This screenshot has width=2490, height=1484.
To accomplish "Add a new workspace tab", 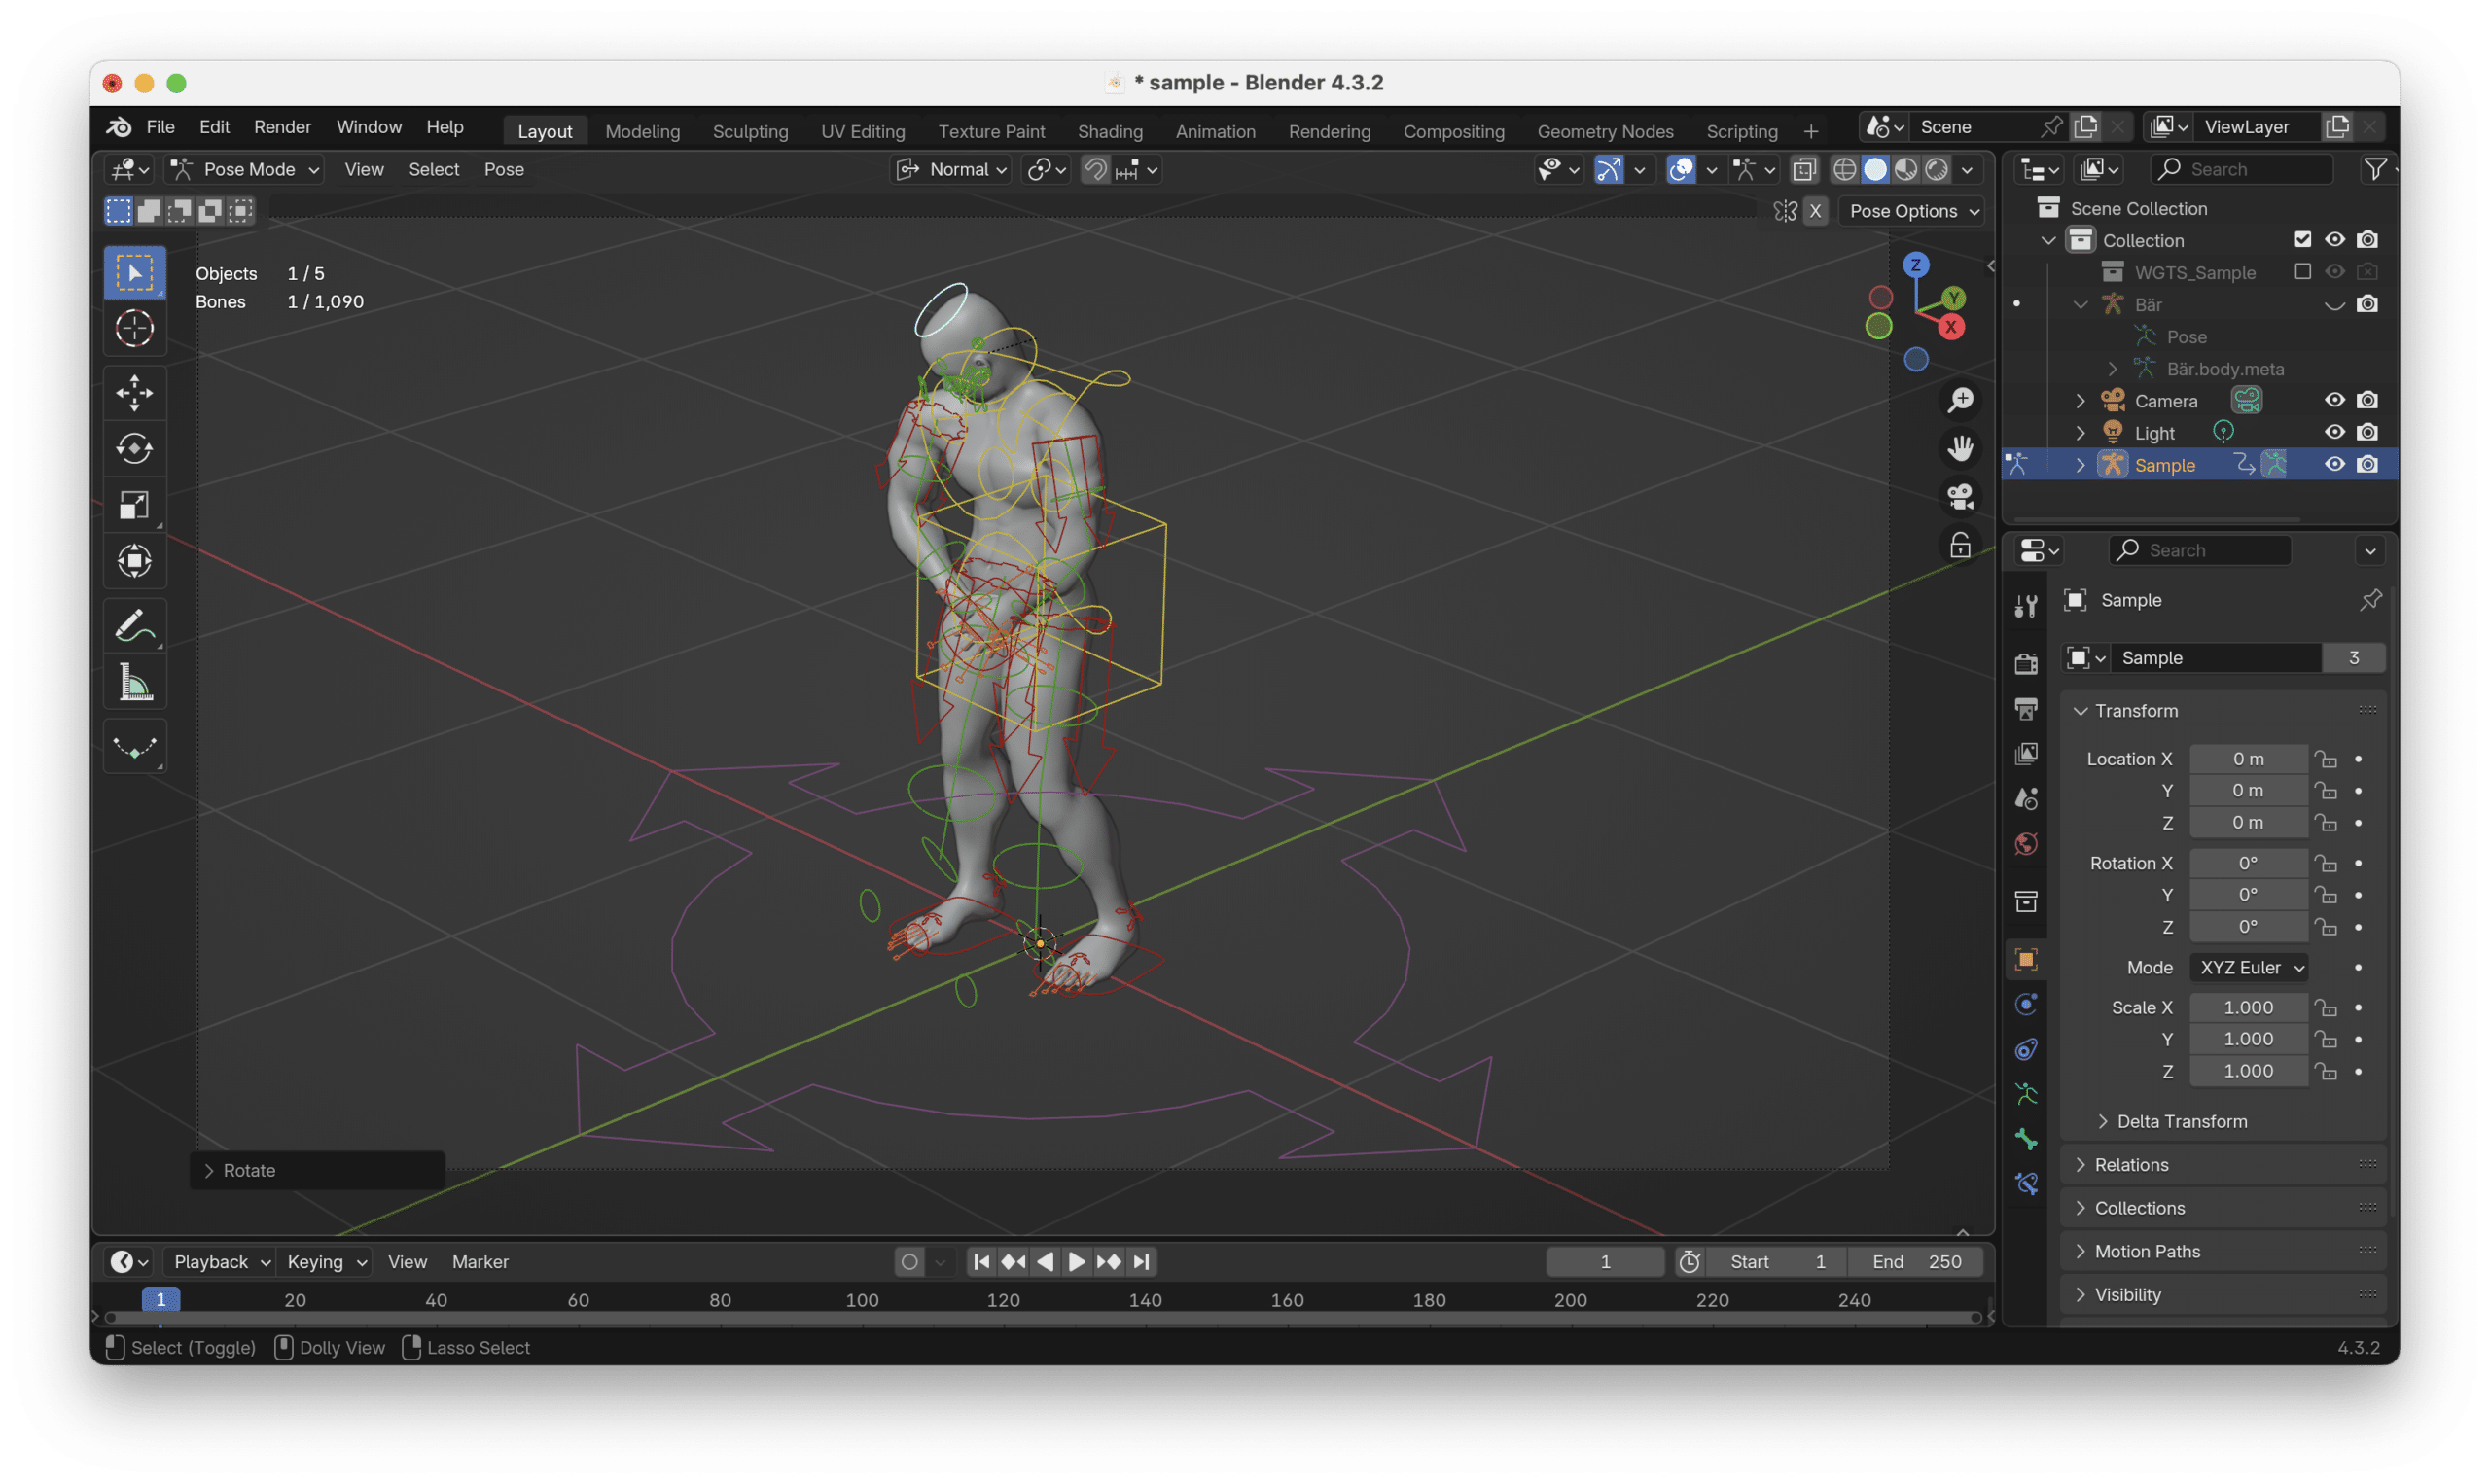I will coord(1810,131).
